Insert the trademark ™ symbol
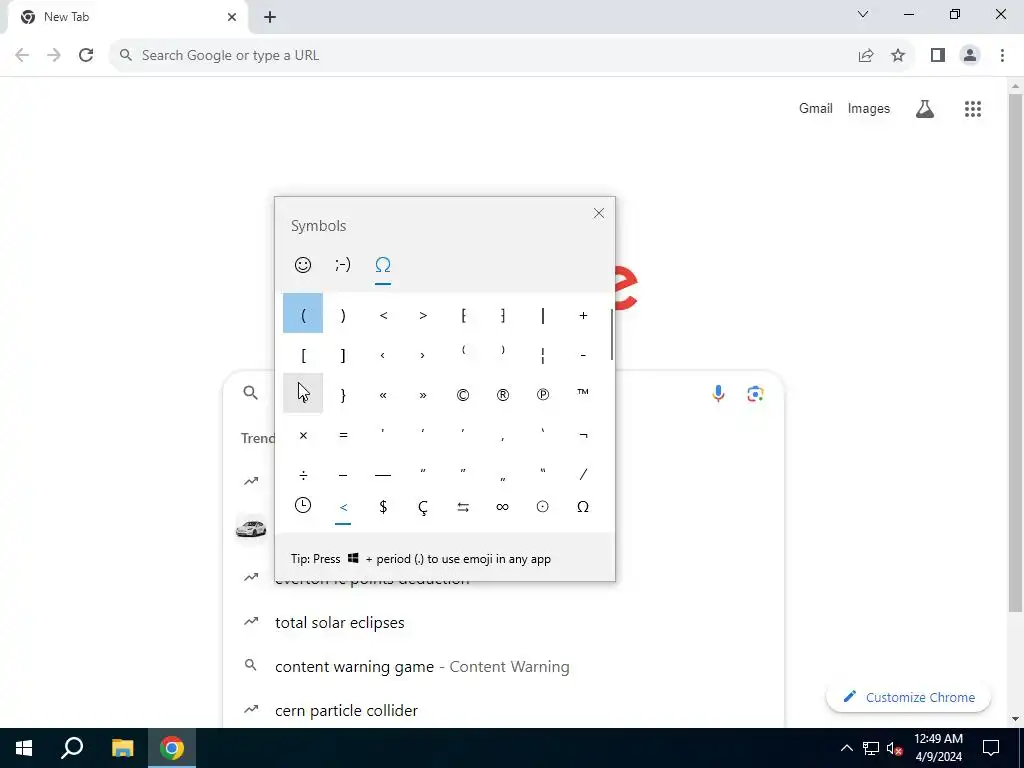 pos(583,393)
